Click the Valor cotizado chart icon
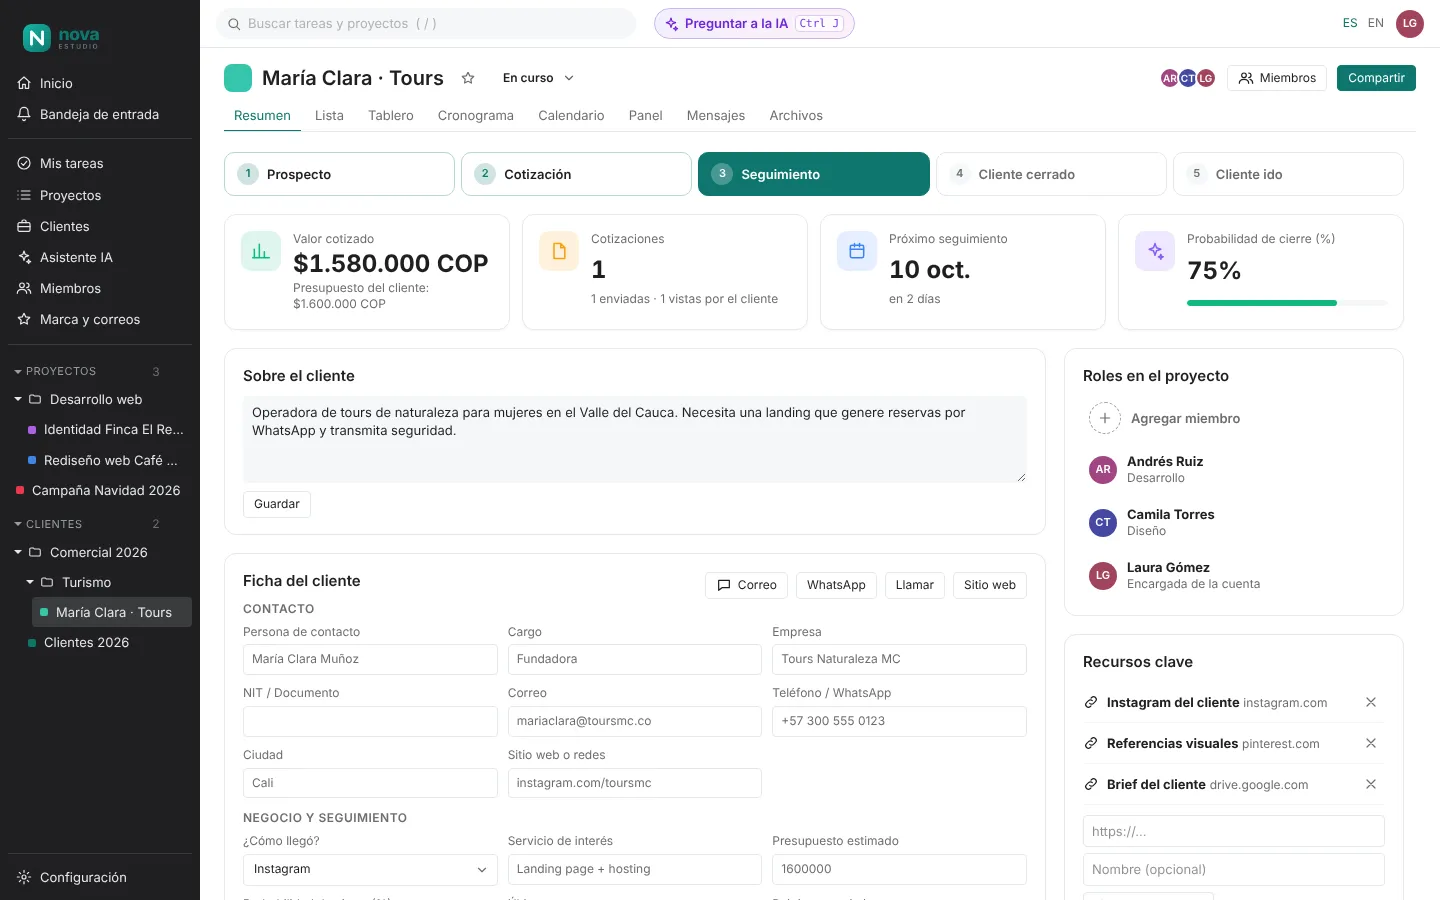 click(261, 251)
